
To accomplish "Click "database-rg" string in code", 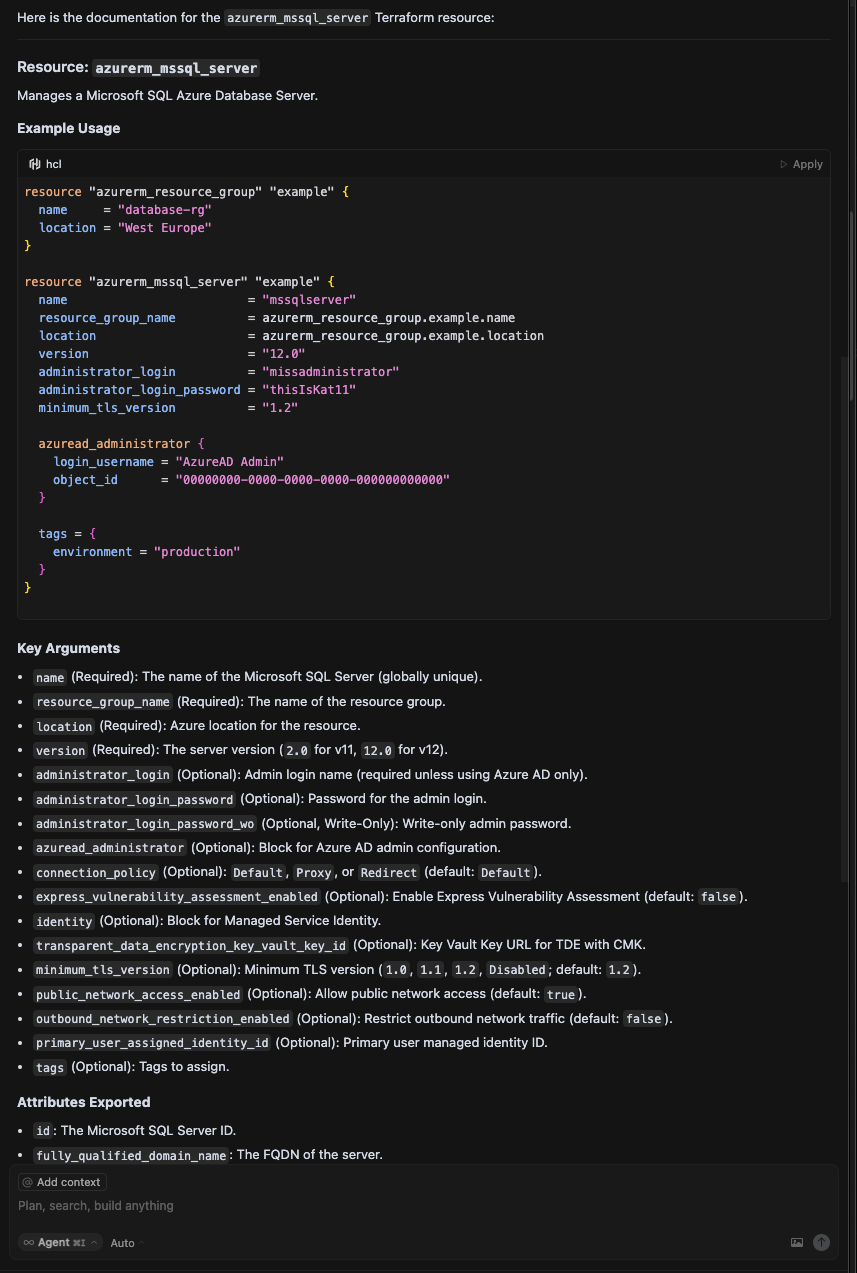I will point(164,210).
